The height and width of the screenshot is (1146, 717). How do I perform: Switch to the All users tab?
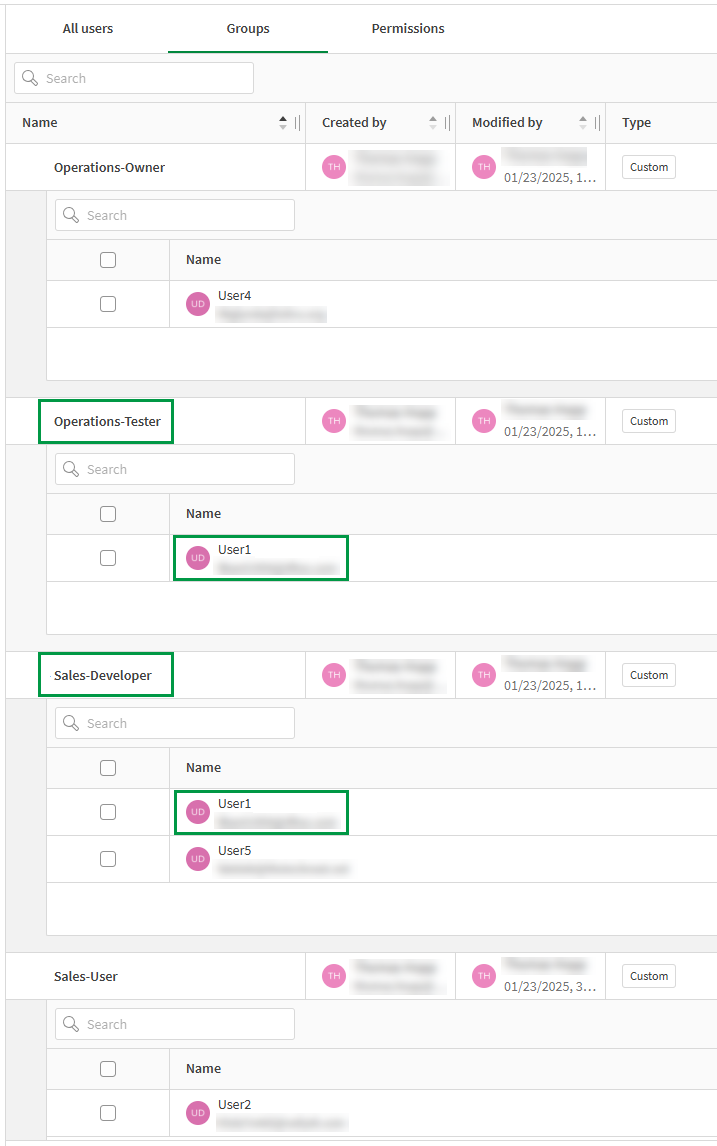[x=87, y=28]
